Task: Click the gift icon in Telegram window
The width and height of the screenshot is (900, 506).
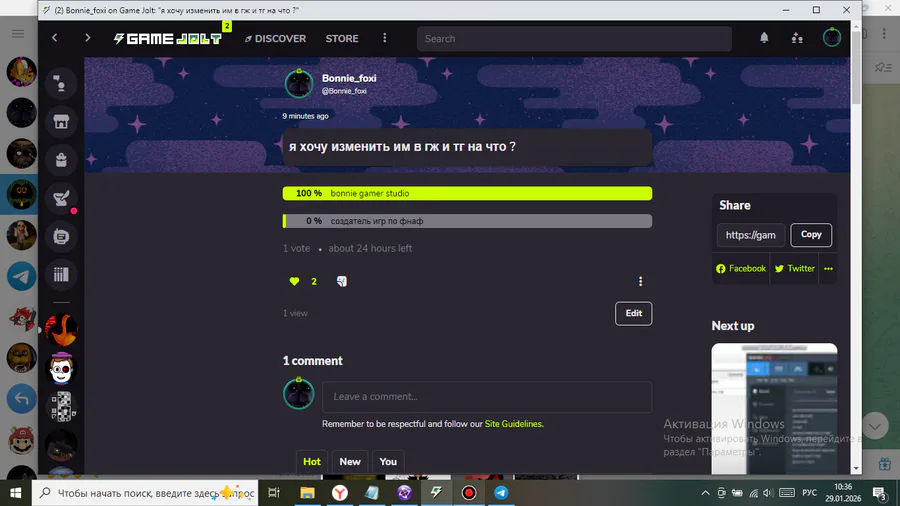Action: pyautogui.click(x=885, y=463)
